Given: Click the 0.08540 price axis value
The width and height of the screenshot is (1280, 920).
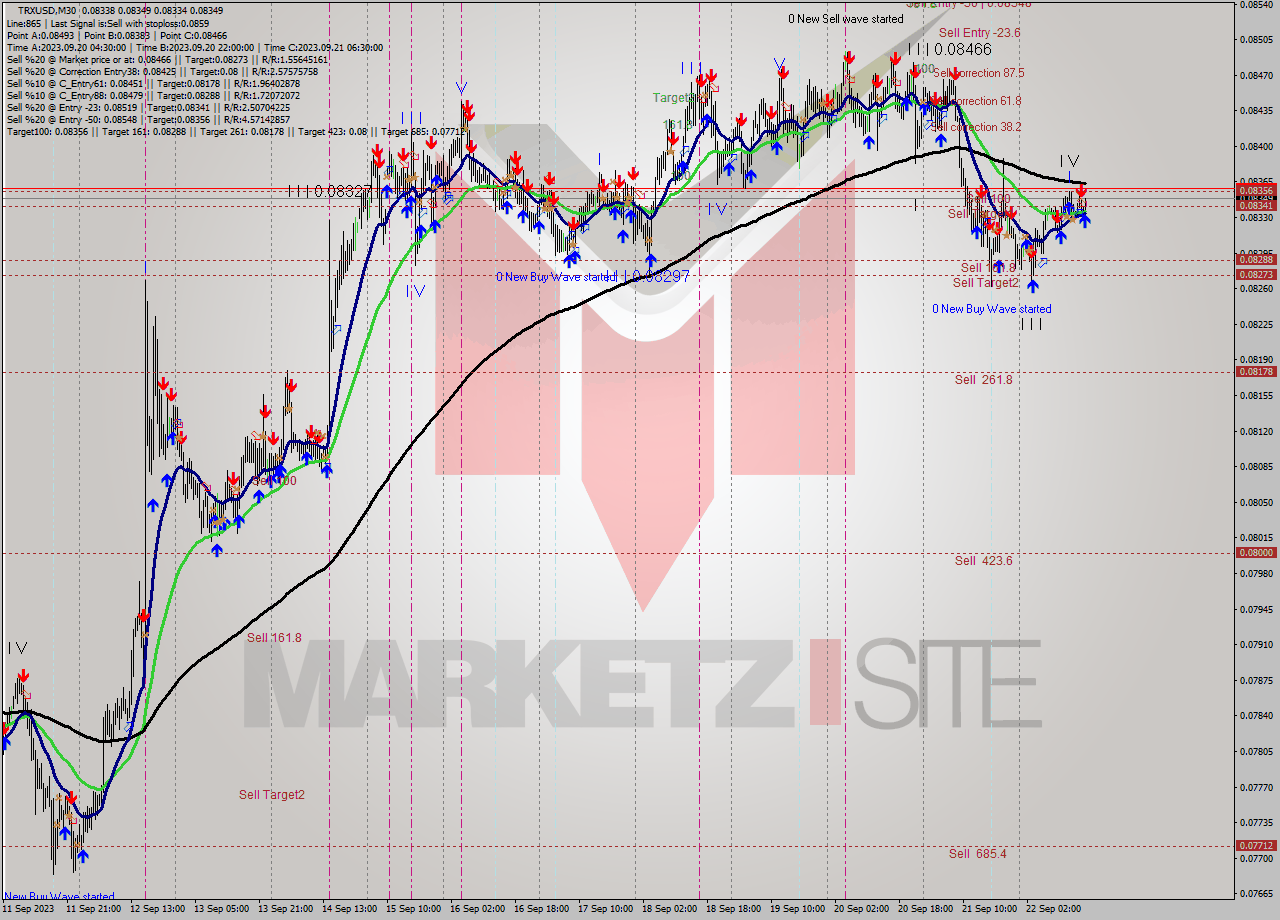Looking at the screenshot, I should (1256, 4).
